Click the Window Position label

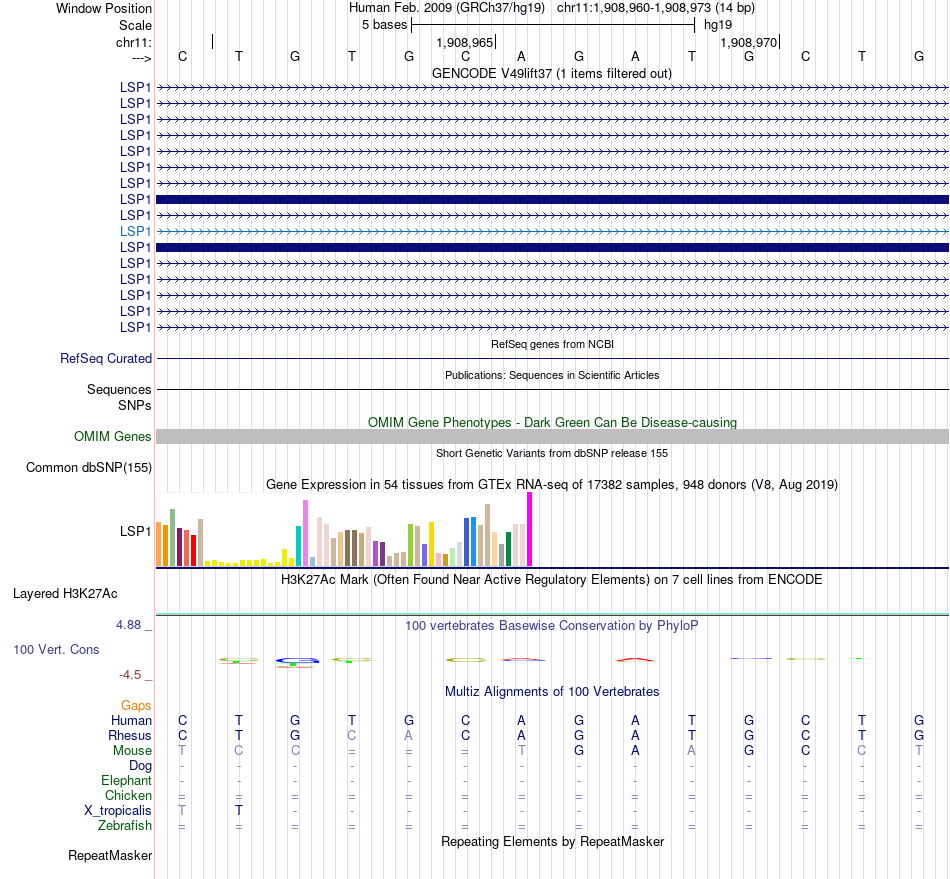click(x=104, y=8)
